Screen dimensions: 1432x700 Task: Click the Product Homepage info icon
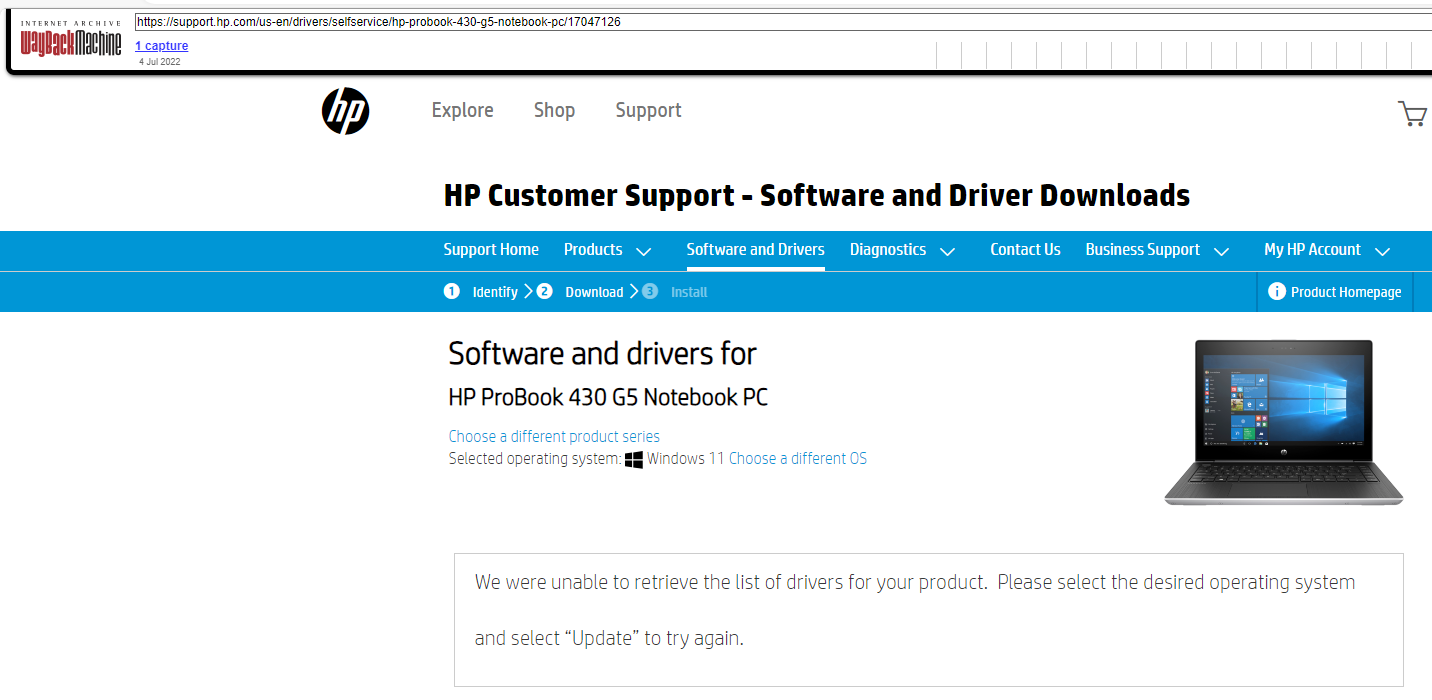pos(1276,292)
